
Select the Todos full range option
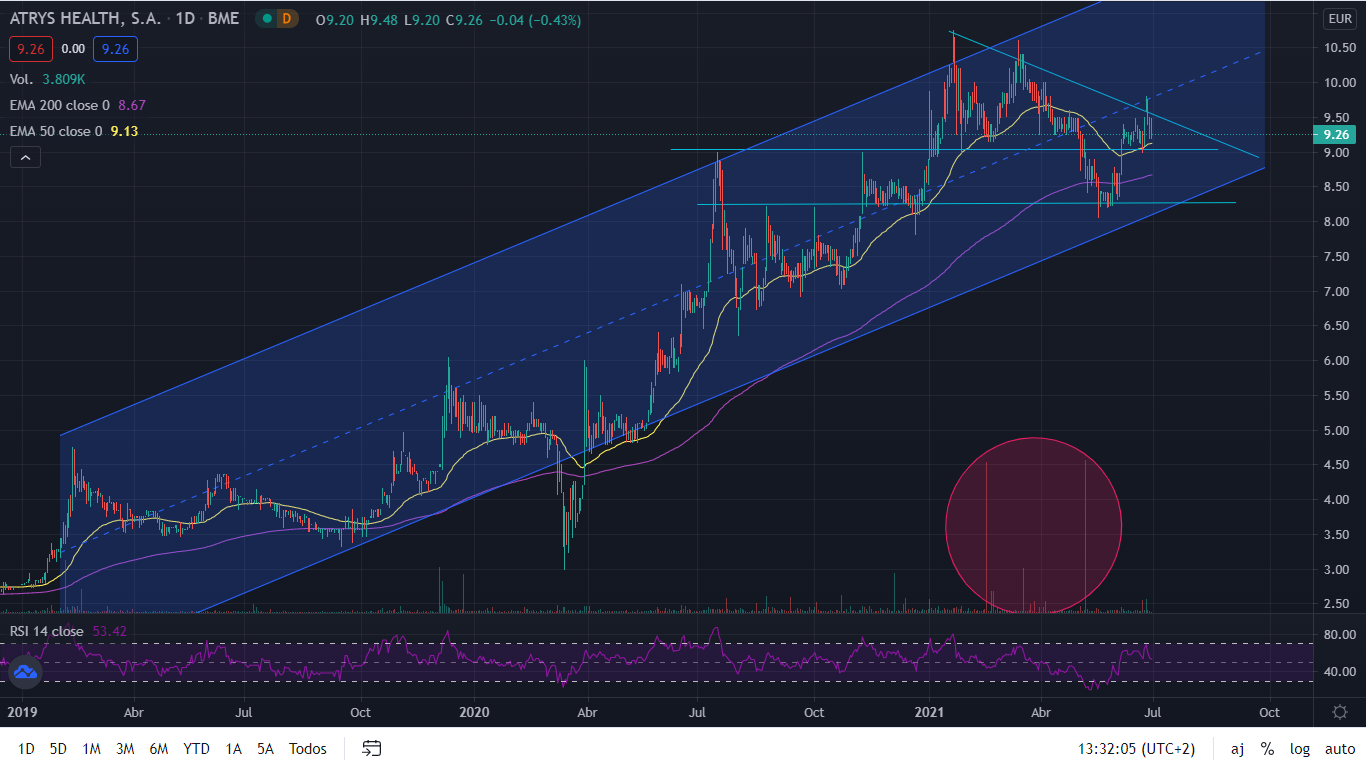308,748
